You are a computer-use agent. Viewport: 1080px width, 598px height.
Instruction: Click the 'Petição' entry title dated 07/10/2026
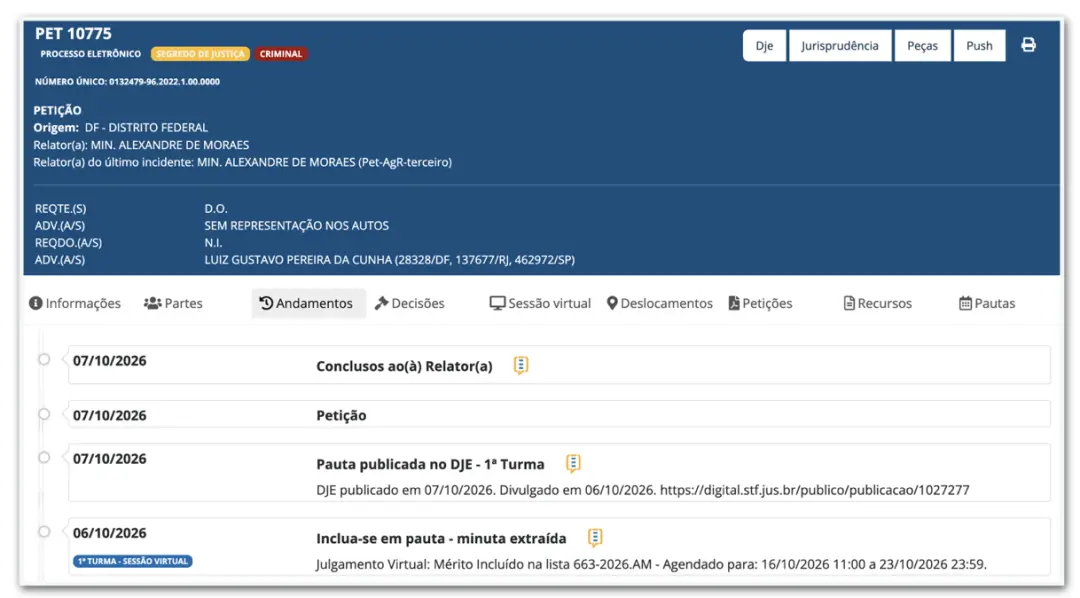pyautogui.click(x=341, y=415)
